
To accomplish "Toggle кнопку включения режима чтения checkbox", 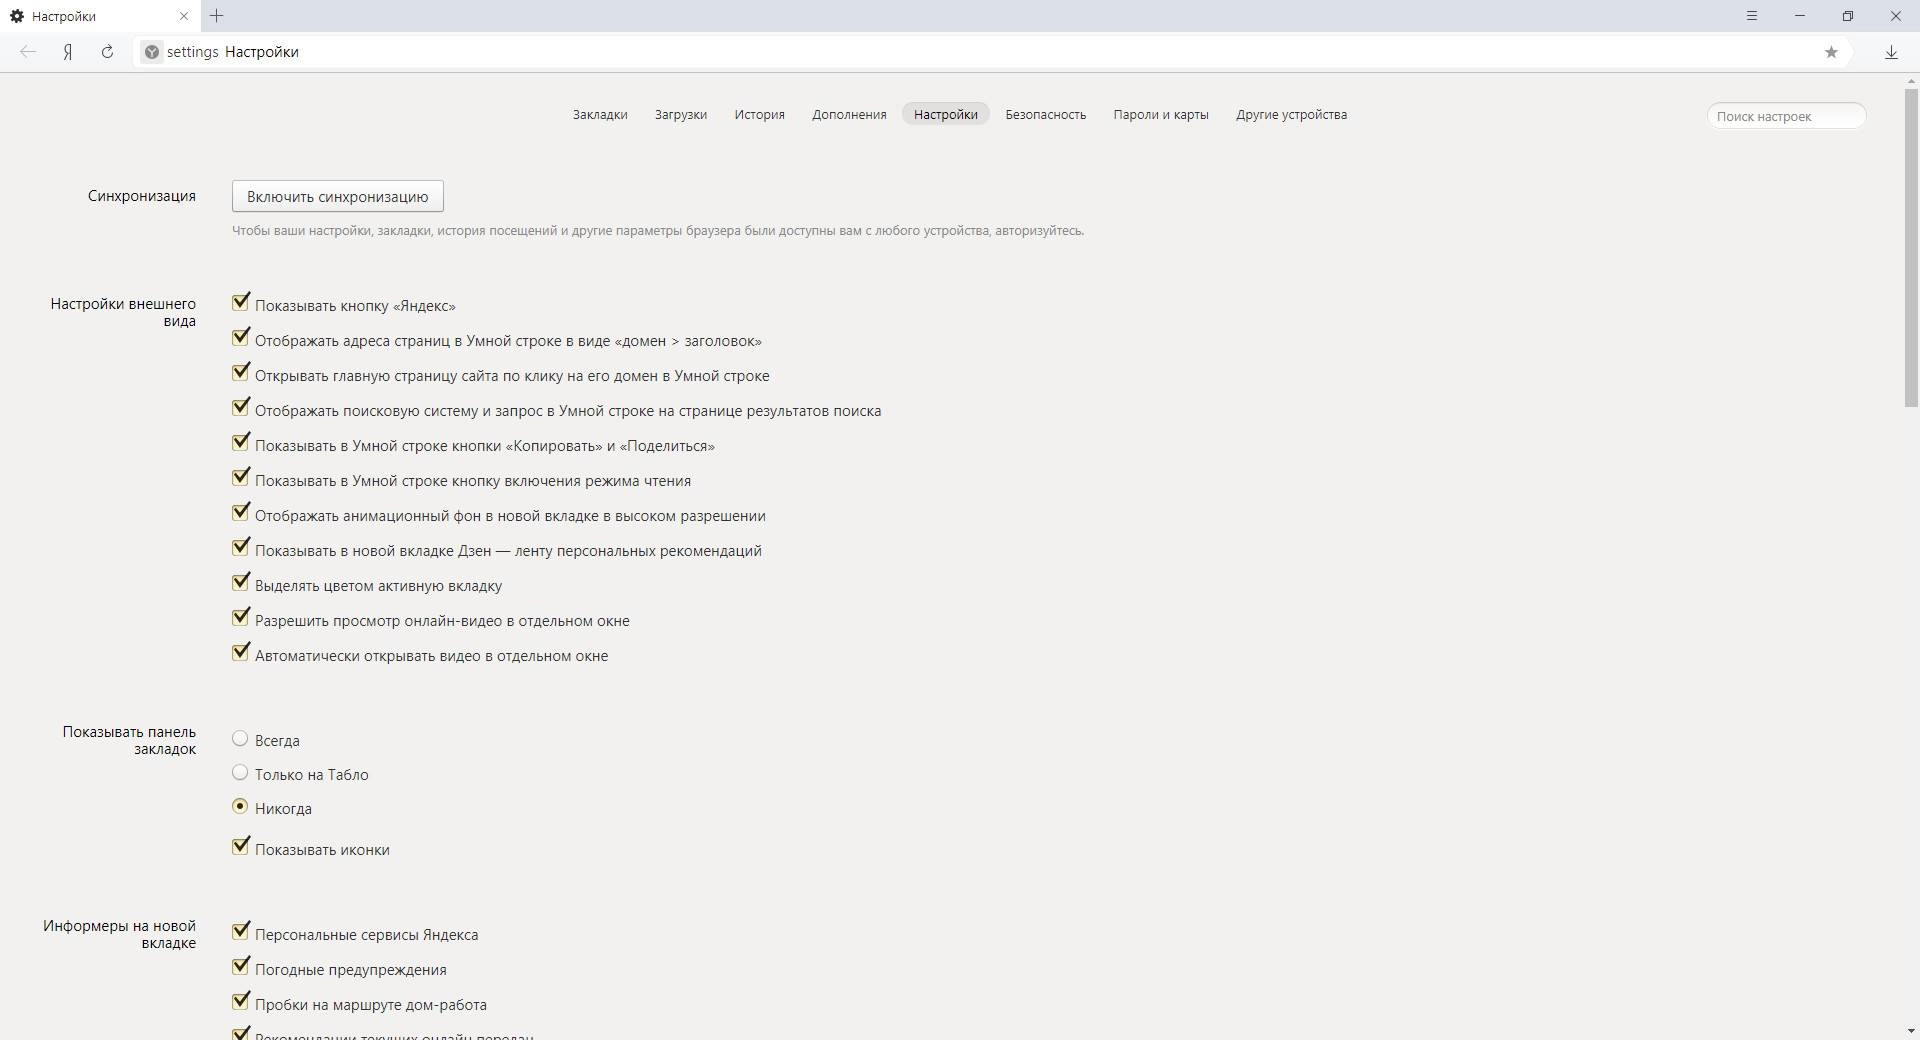I will (240, 477).
